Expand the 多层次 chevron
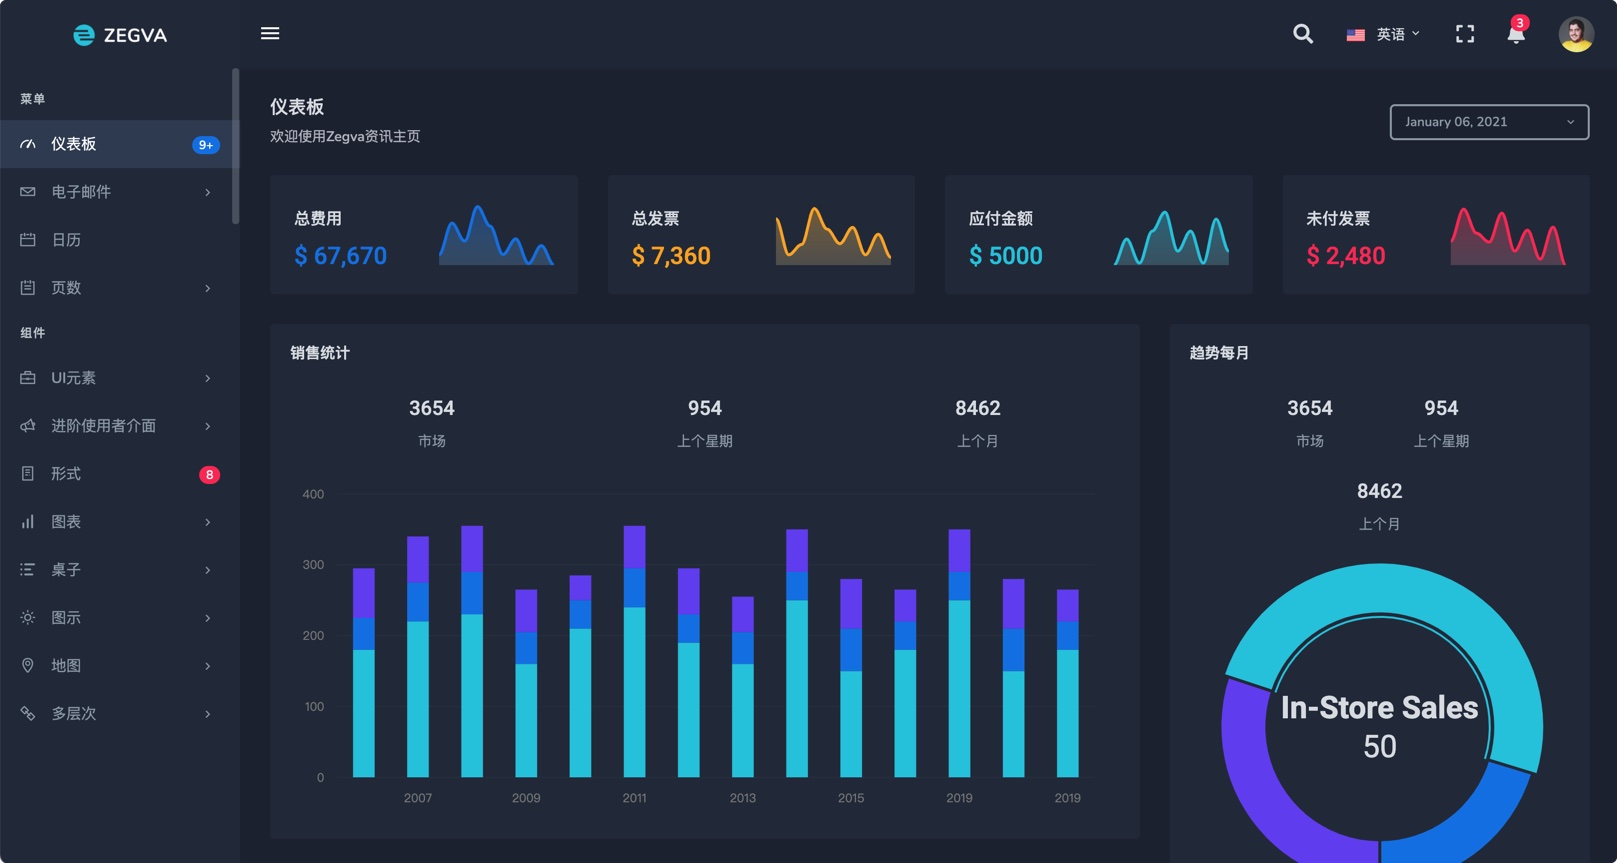Image resolution: width=1617 pixels, height=863 pixels. click(208, 714)
